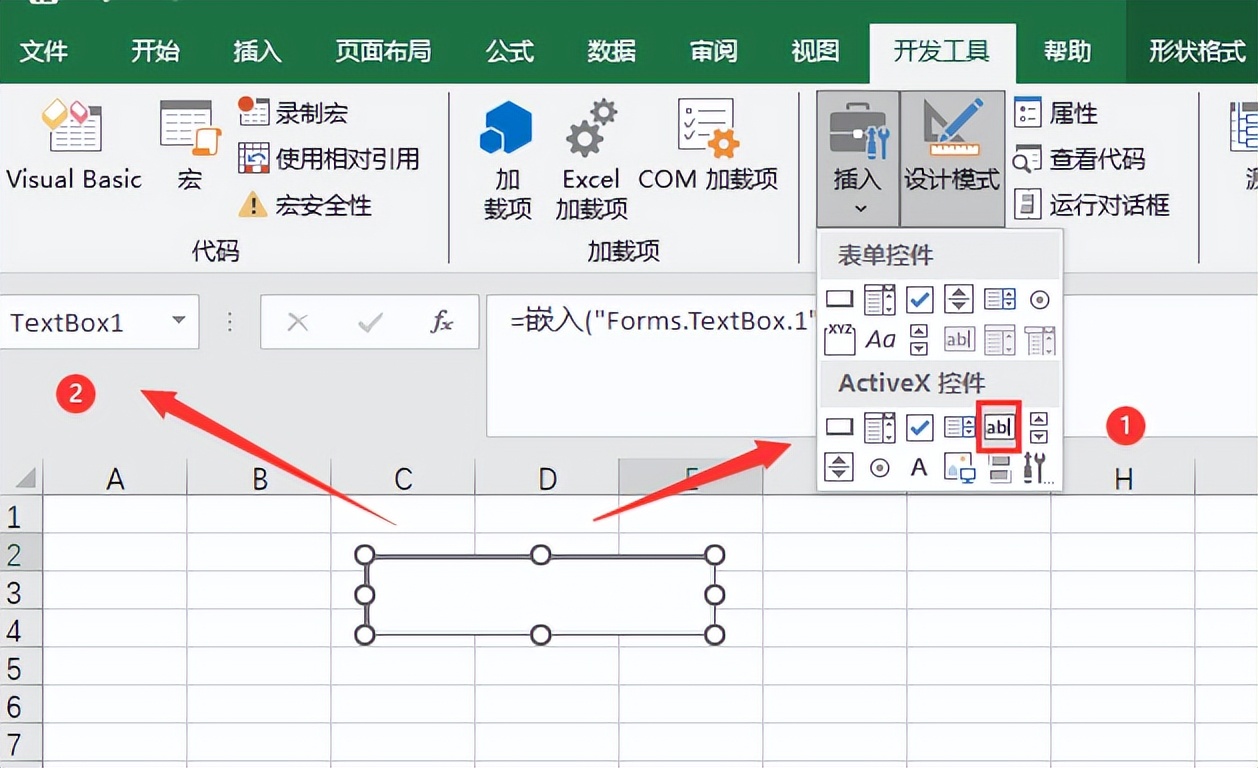This screenshot has height=768, width=1258.
Task: Open the 文件 file tab
Action: (43, 50)
